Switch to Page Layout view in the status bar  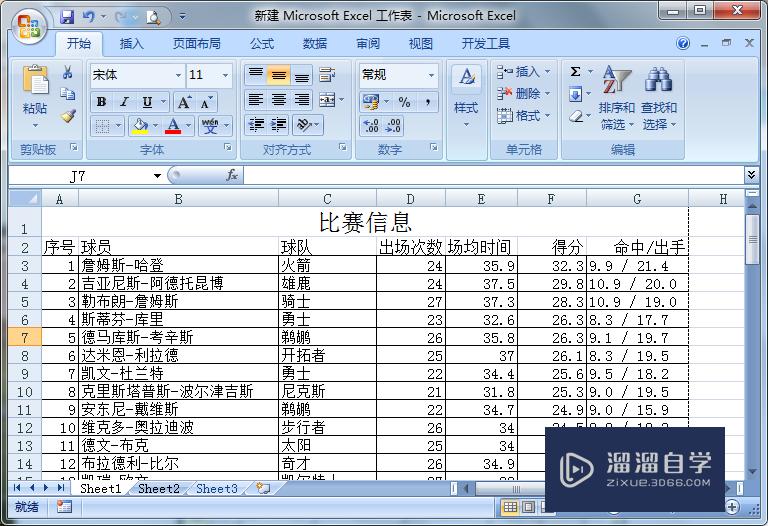(528, 507)
